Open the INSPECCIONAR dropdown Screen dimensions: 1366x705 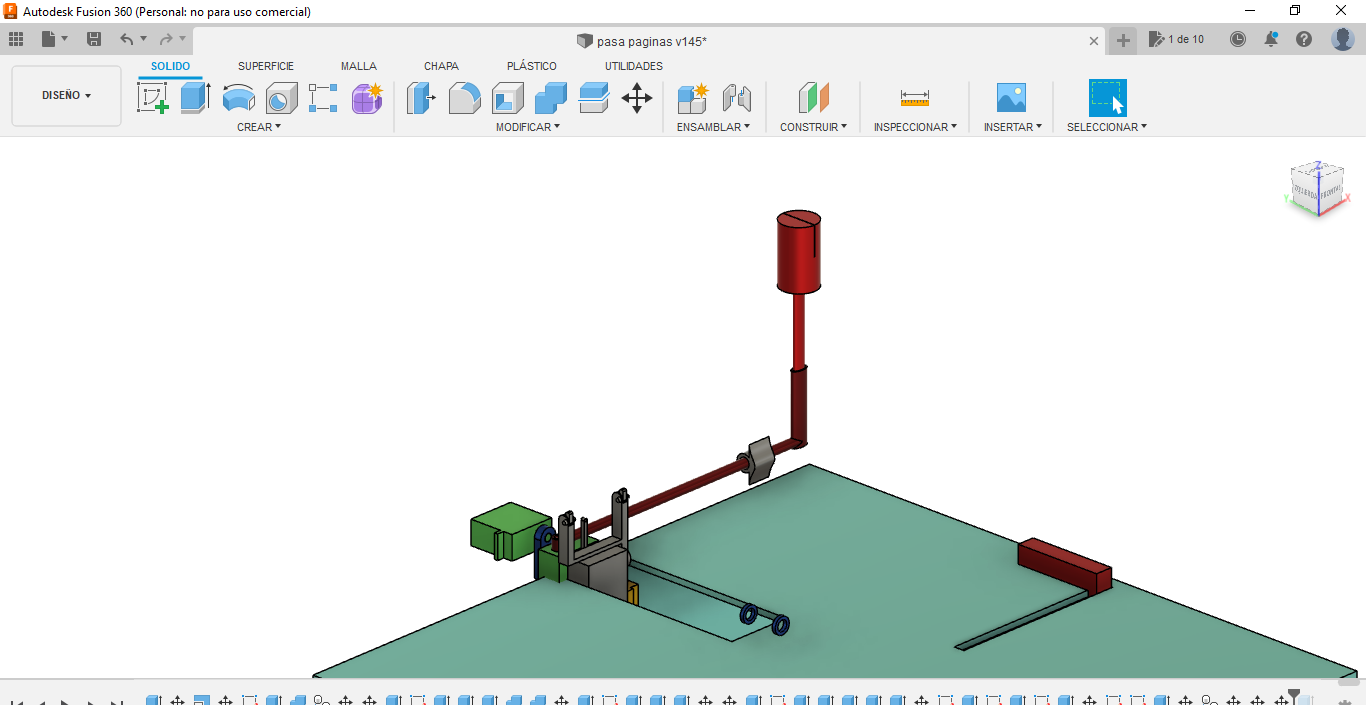[915, 127]
